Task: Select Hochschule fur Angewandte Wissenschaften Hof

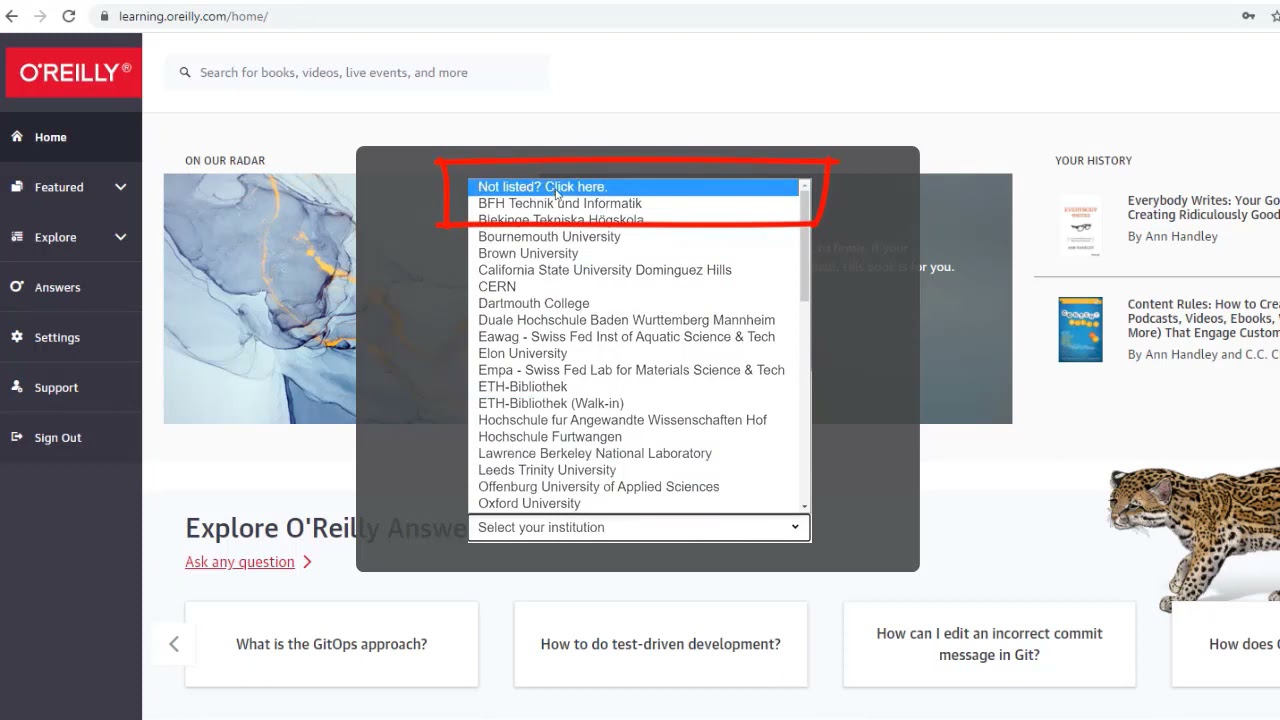Action: (x=633, y=420)
